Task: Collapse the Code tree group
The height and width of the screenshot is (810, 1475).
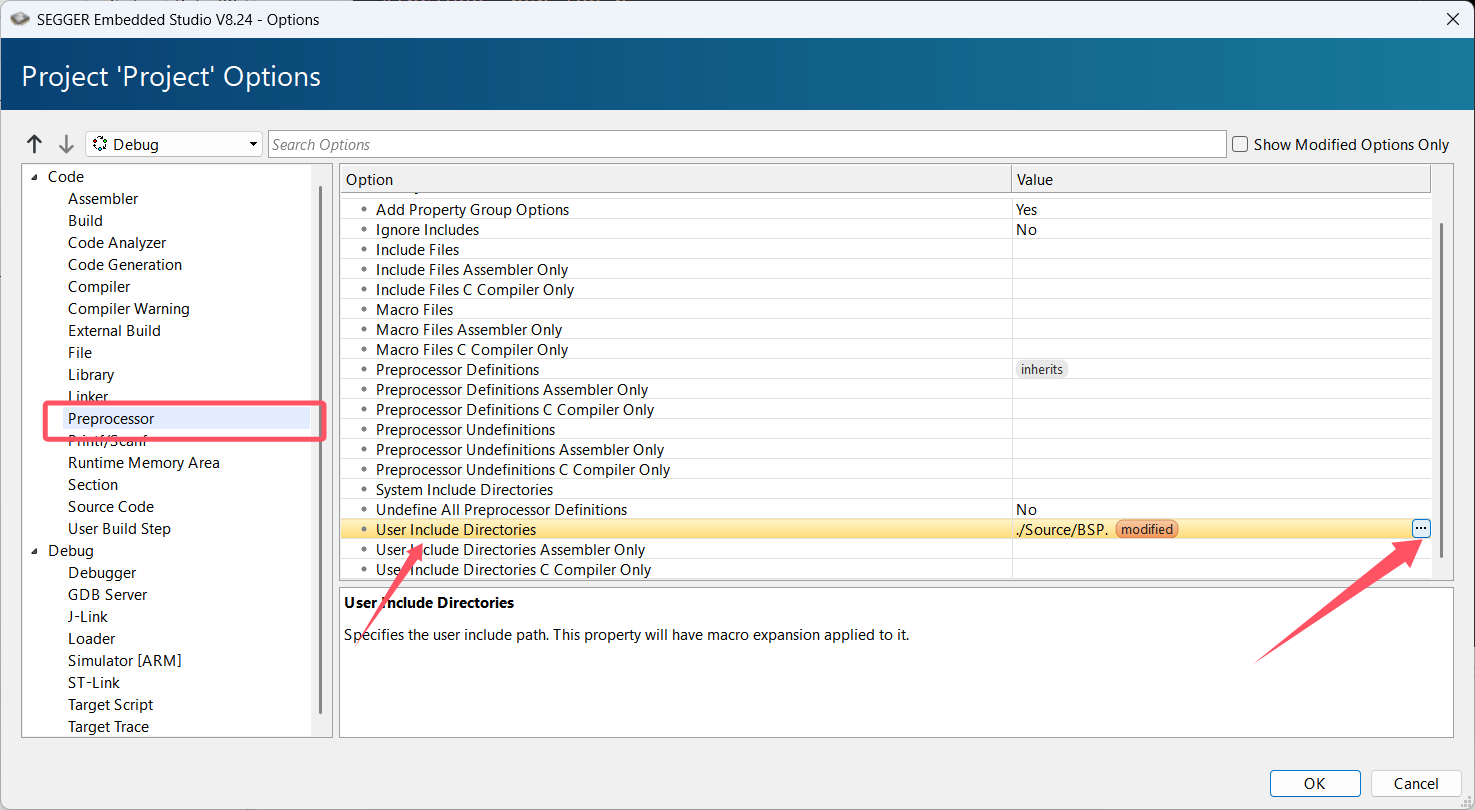Action: point(35,177)
